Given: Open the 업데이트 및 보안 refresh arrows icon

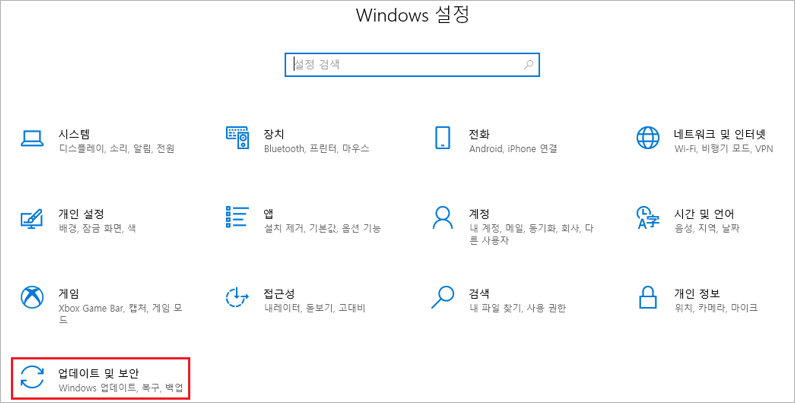Looking at the screenshot, I should (x=32, y=377).
